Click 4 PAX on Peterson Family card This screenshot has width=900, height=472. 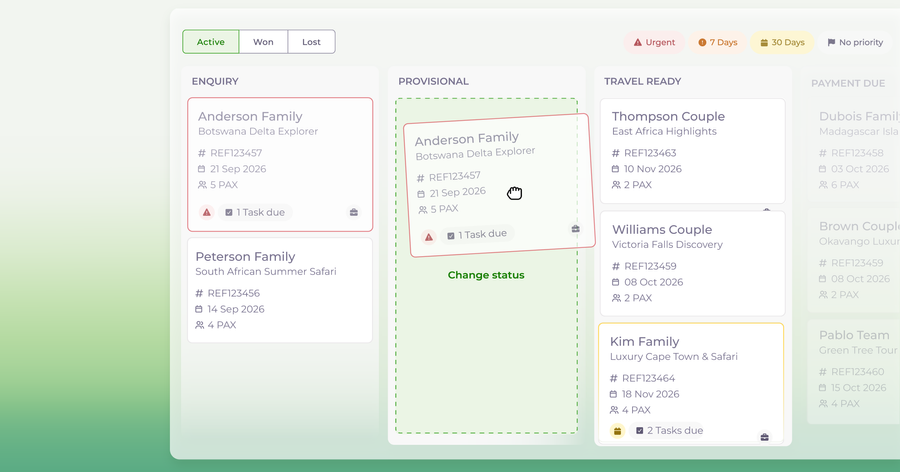pos(222,325)
